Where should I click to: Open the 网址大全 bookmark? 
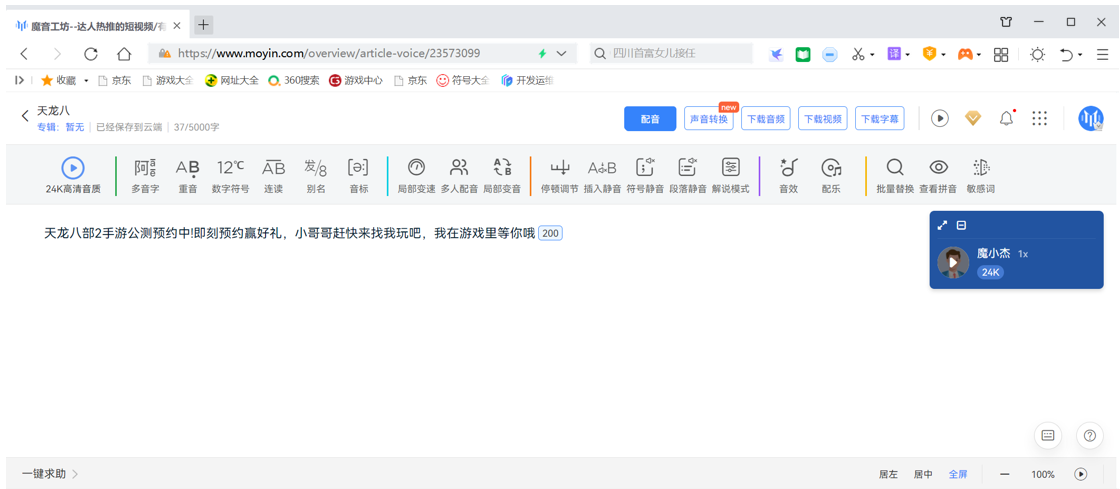point(231,81)
